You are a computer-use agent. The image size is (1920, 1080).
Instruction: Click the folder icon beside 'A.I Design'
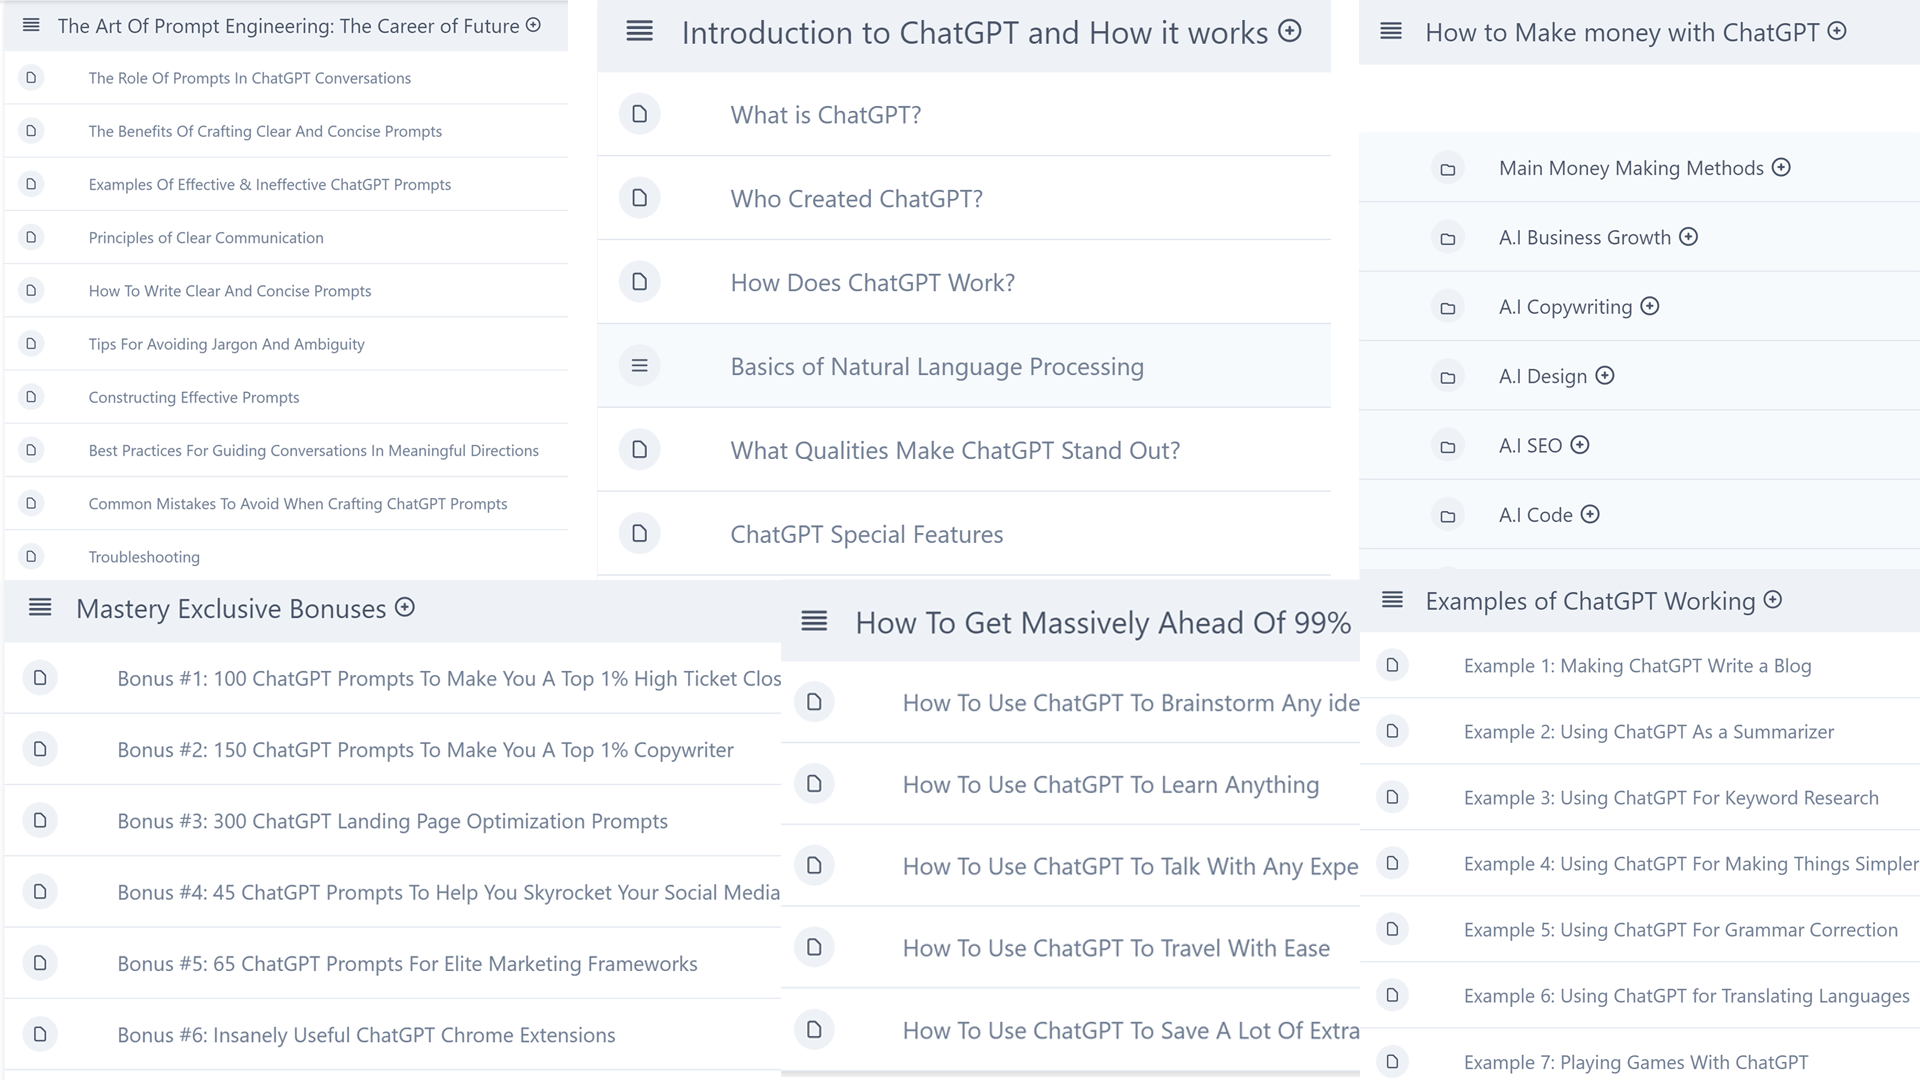pyautogui.click(x=1447, y=377)
